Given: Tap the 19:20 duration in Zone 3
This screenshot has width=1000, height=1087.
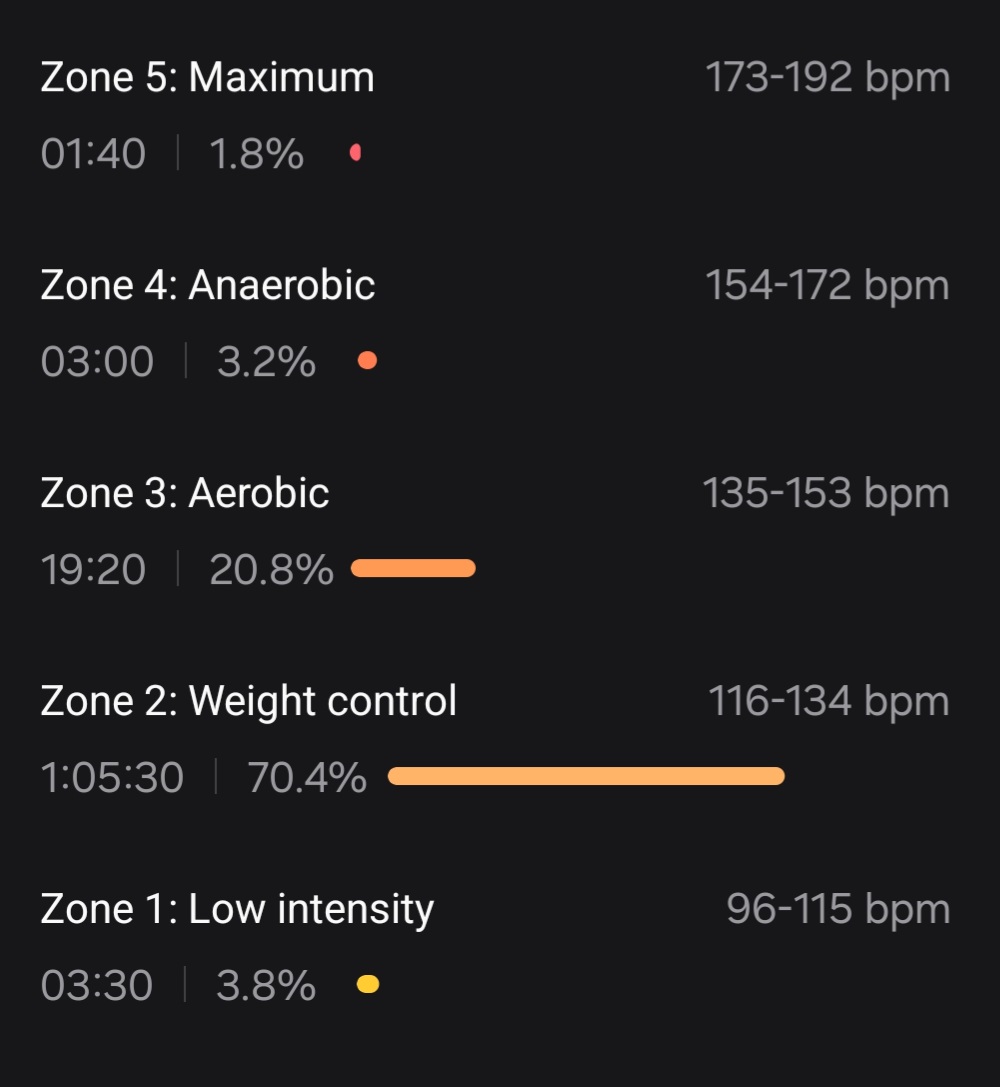Looking at the screenshot, I should click(x=94, y=569).
